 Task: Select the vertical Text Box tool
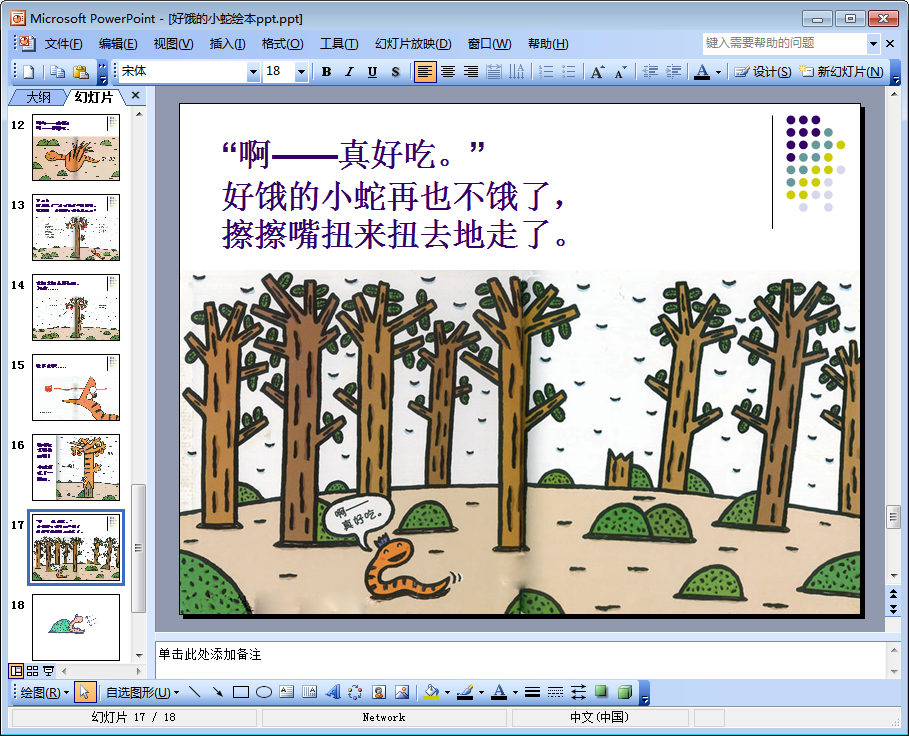pos(310,693)
